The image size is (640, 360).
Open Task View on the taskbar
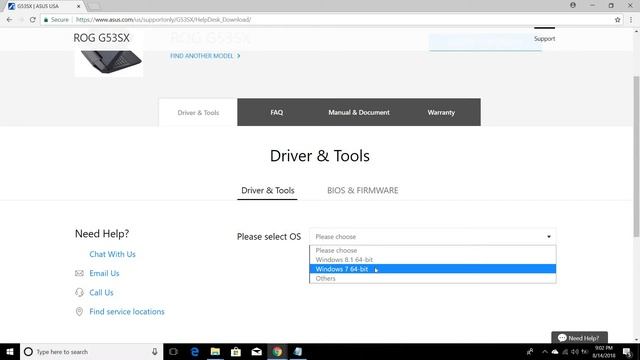coord(173,352)
